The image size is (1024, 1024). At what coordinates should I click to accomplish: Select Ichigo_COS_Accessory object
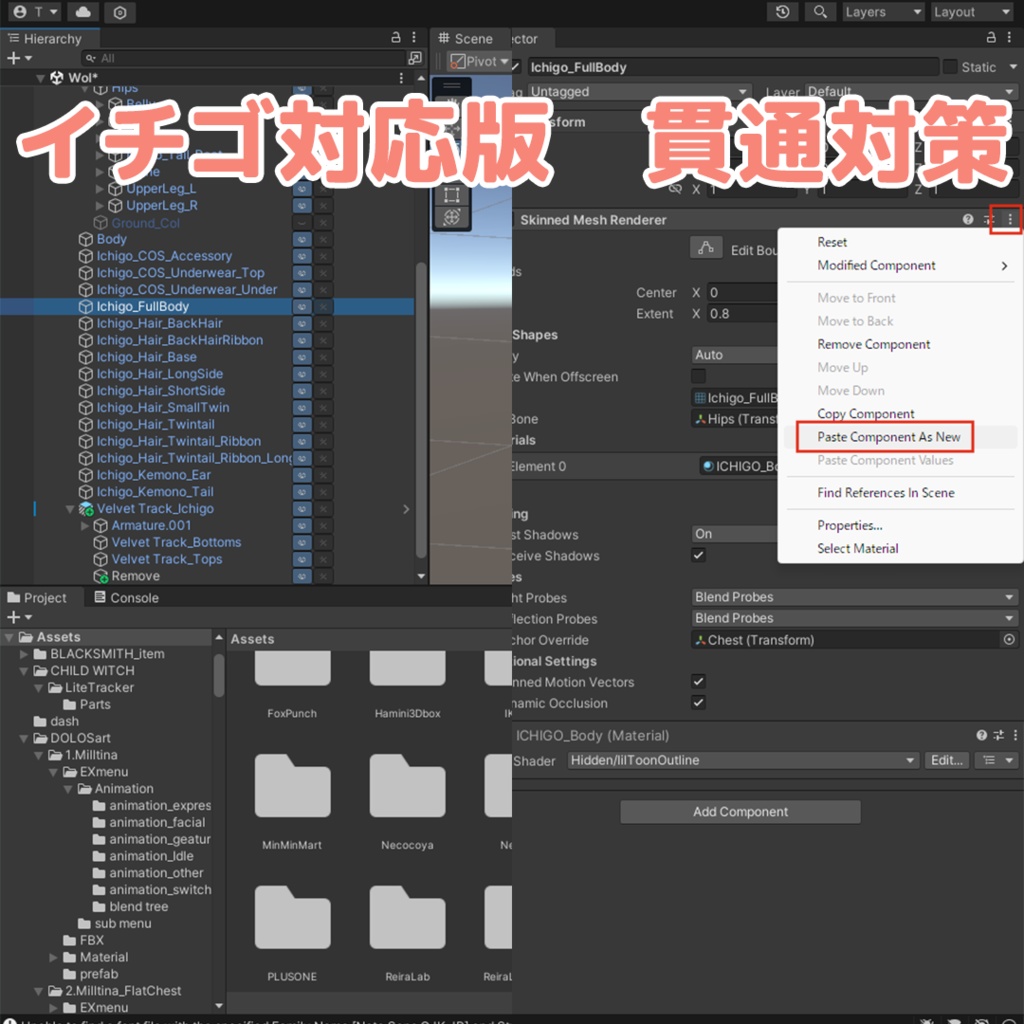(x=164, y=256)
